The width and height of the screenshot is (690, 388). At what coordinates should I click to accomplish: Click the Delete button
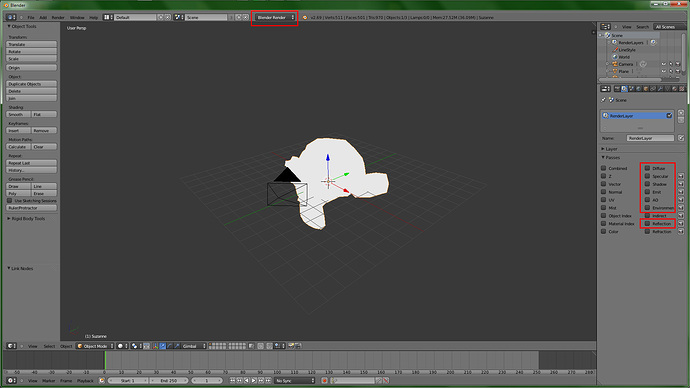click(x=31, y=91)
